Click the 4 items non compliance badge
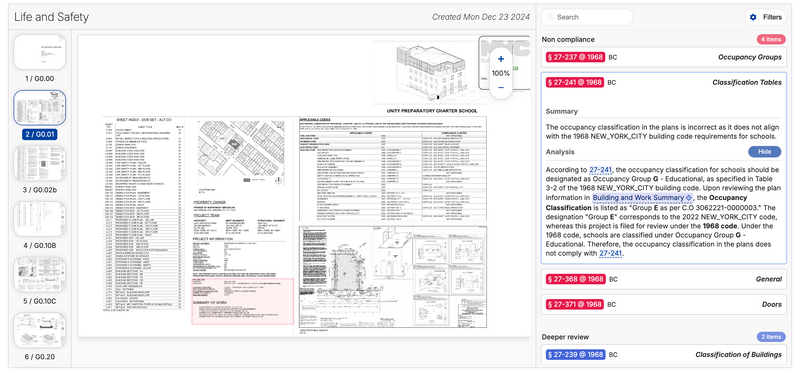This screenshot has width=800, height=375. (x=771, y=39)
